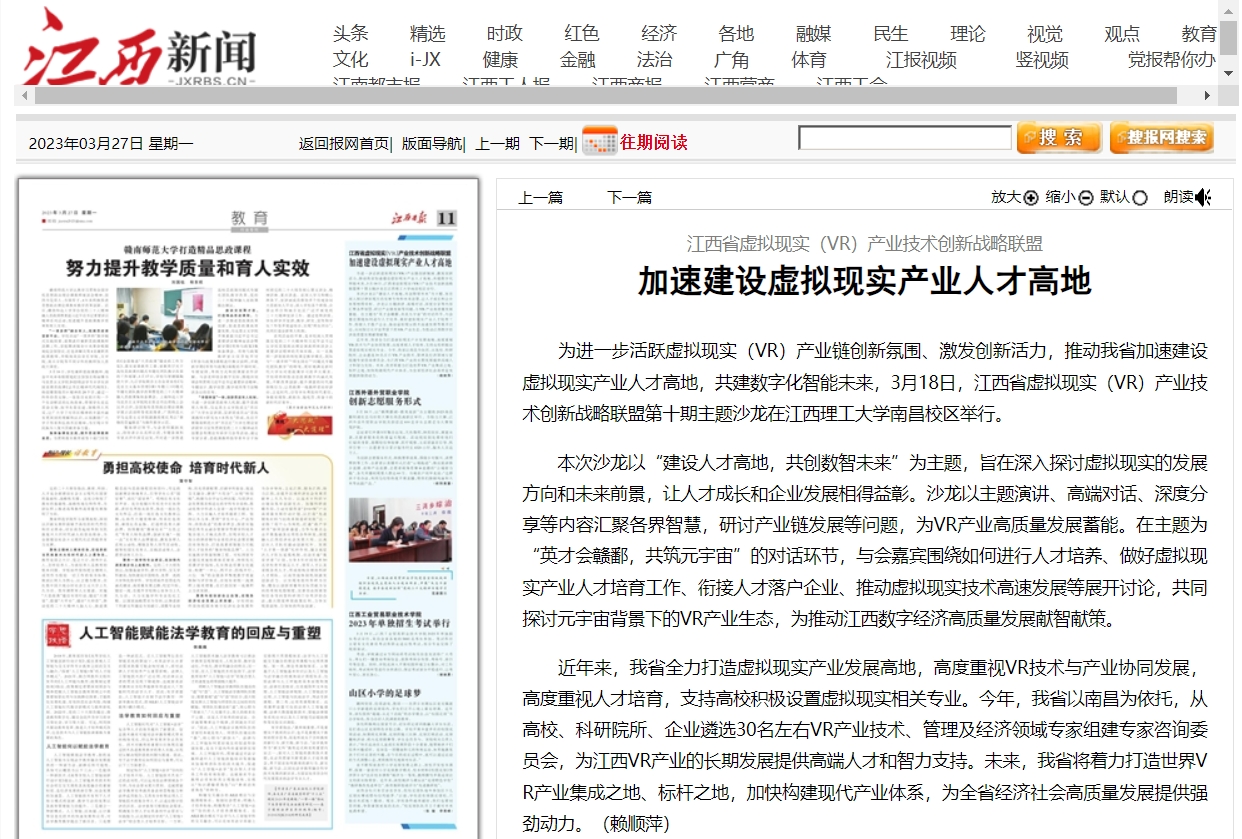Open article 创新志愿服务形式 on page
The image size is (1242, 839).
pyautogui.click(x=385, y=401)
